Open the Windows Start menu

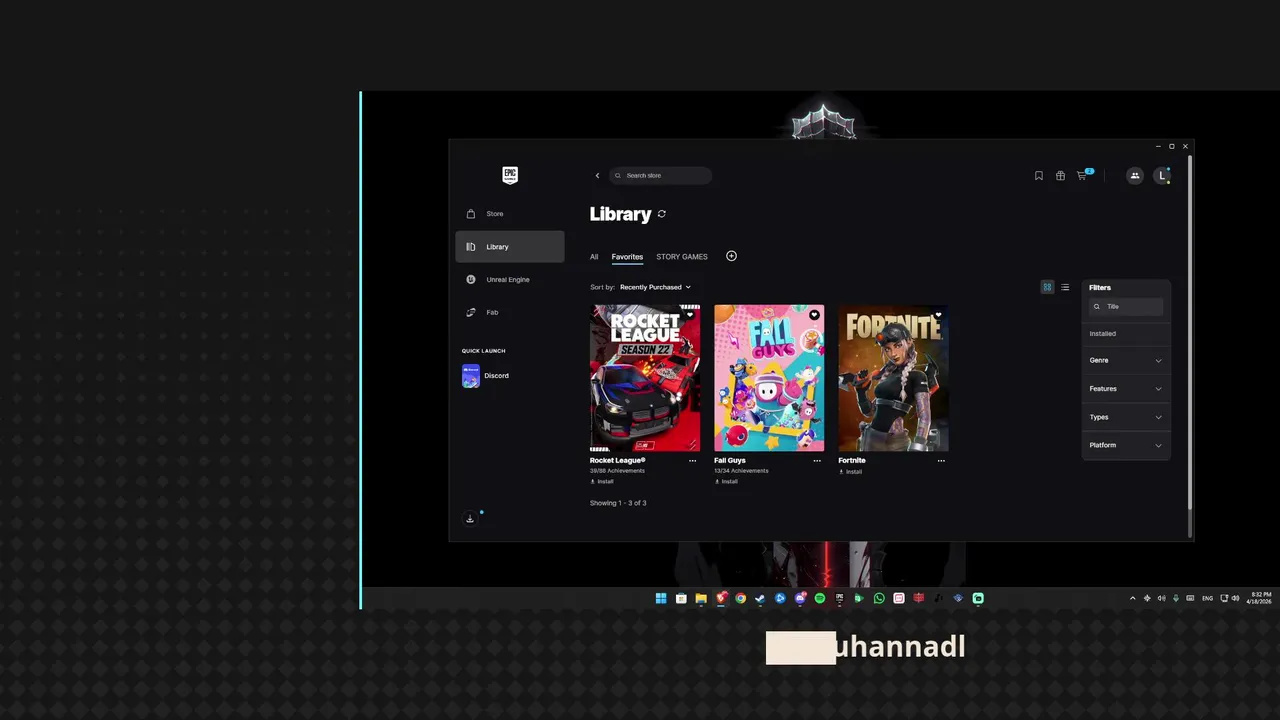tap(661, 598)
